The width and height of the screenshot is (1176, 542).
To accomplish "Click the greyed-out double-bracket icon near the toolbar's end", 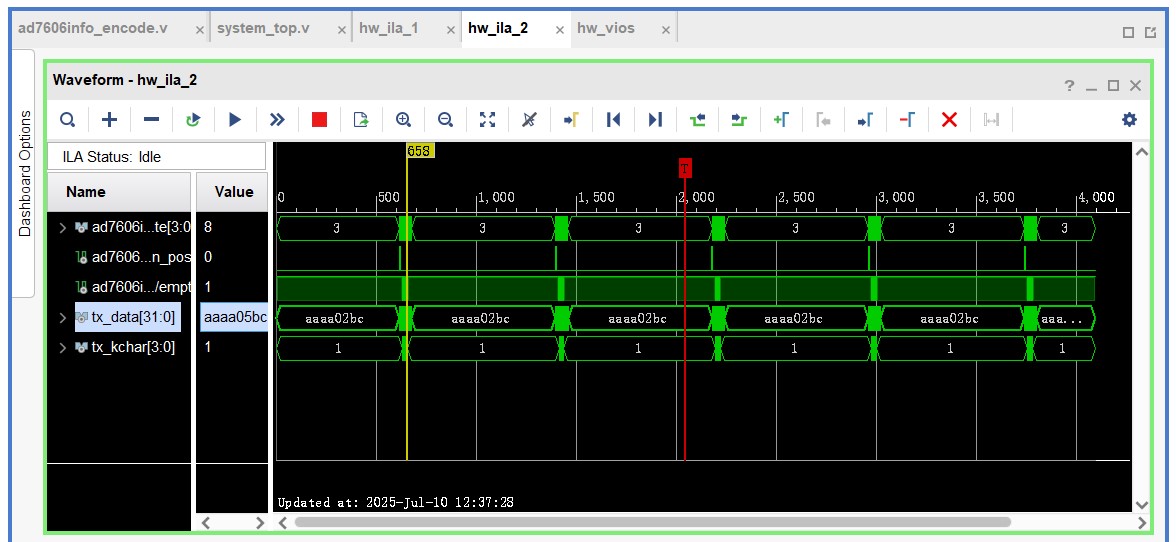I will (992, 119).
